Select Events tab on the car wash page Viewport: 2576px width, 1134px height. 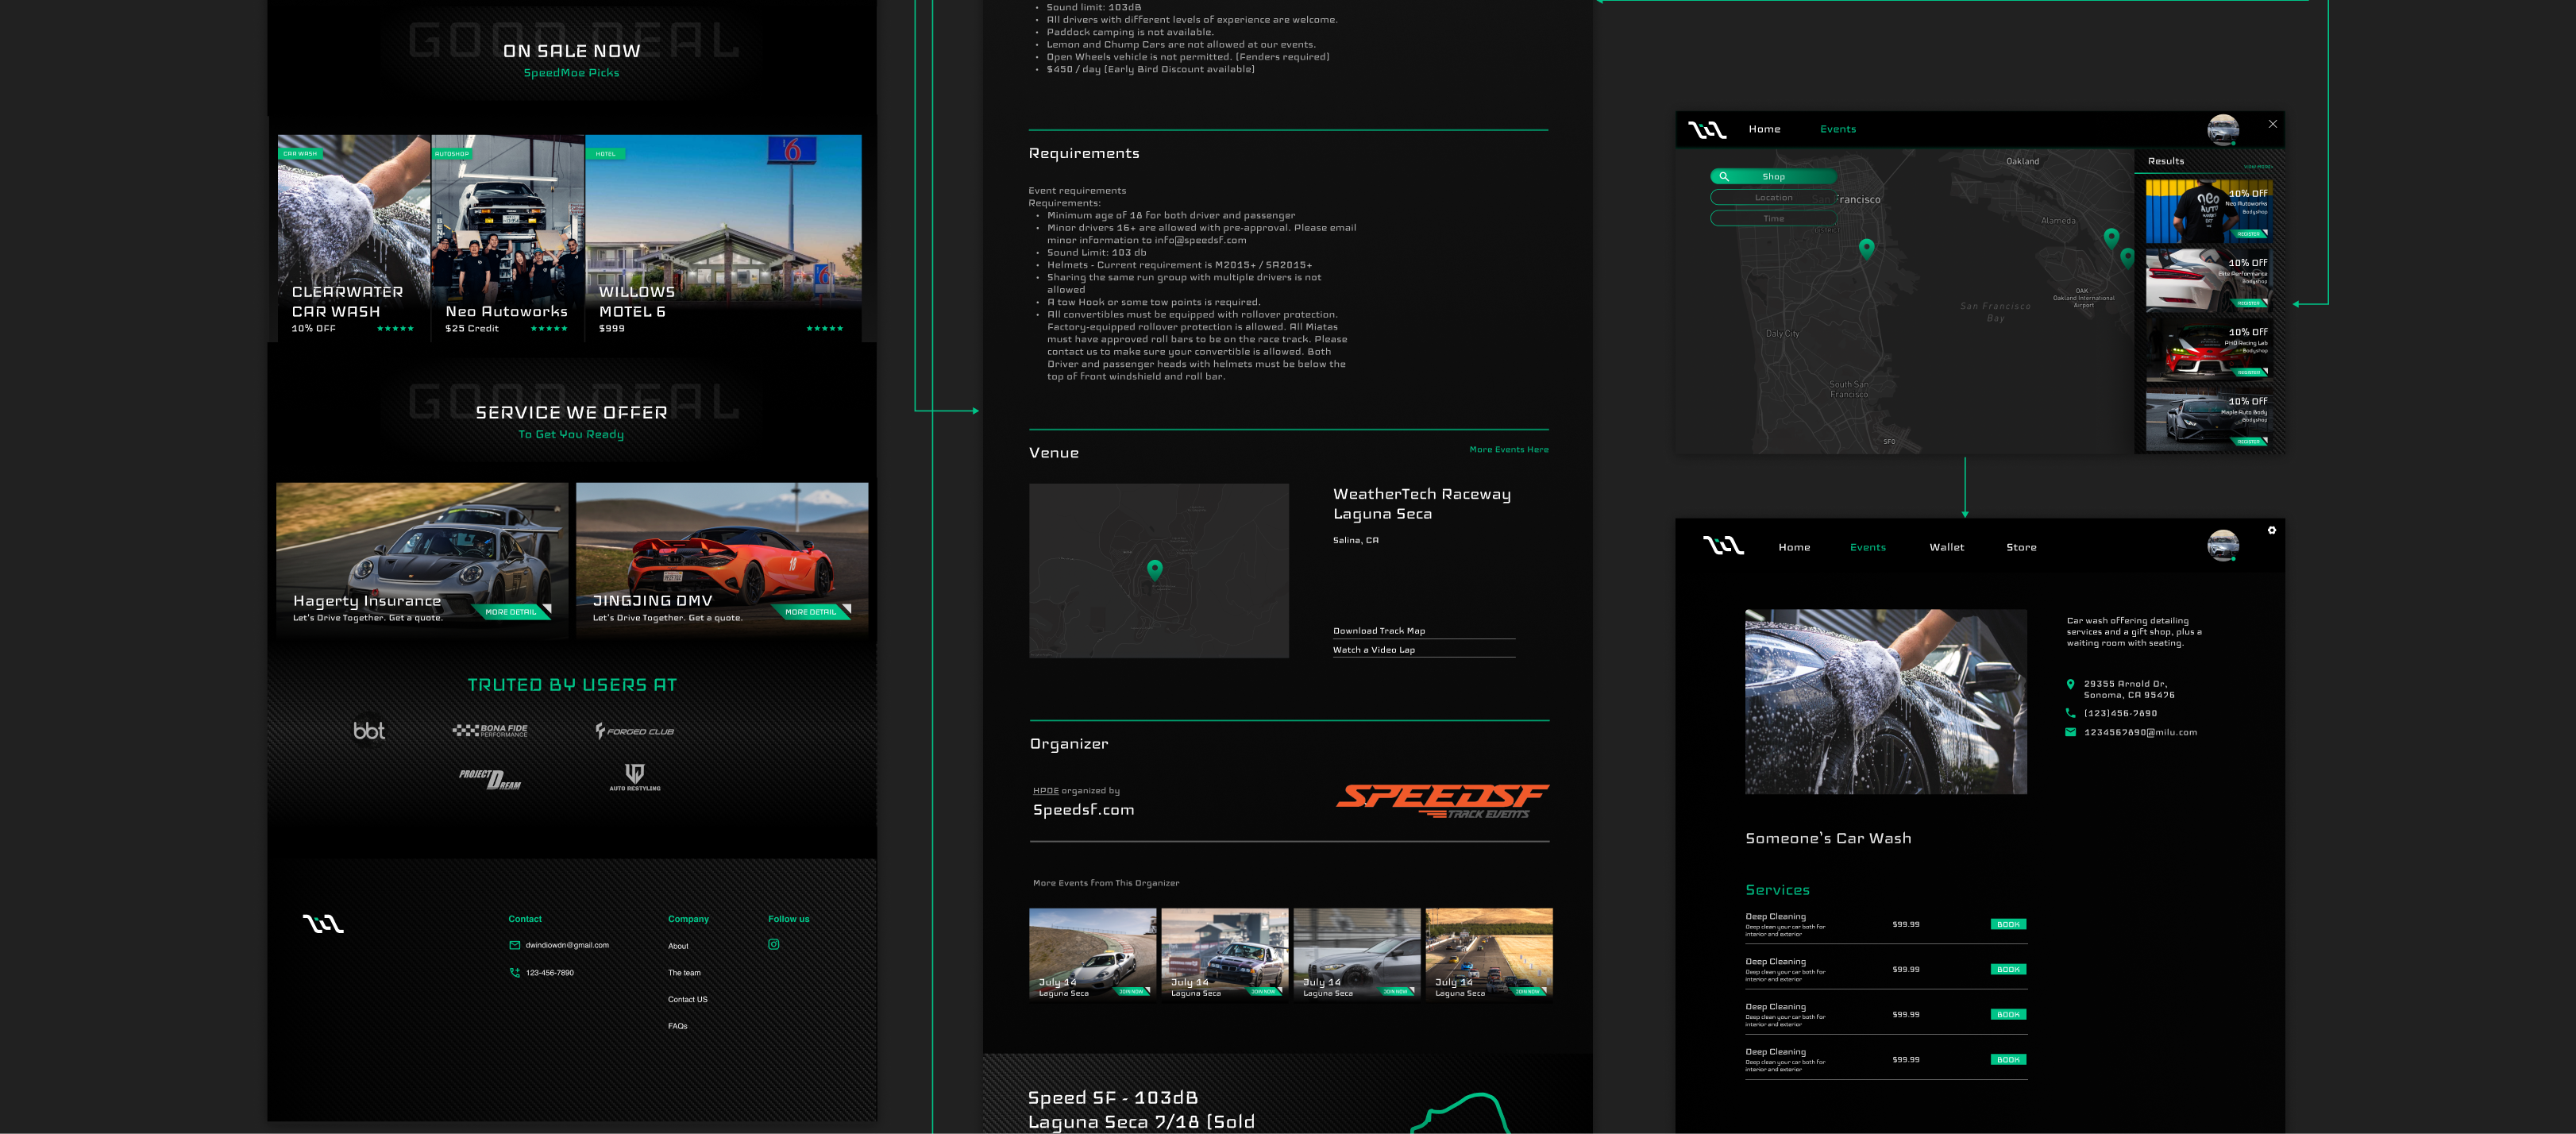tap(1867, 547)
